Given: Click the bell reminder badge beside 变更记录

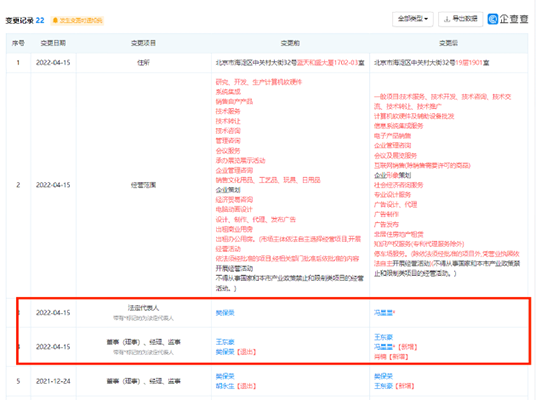Looking at the screenshot, I should [x=77, y=21].
